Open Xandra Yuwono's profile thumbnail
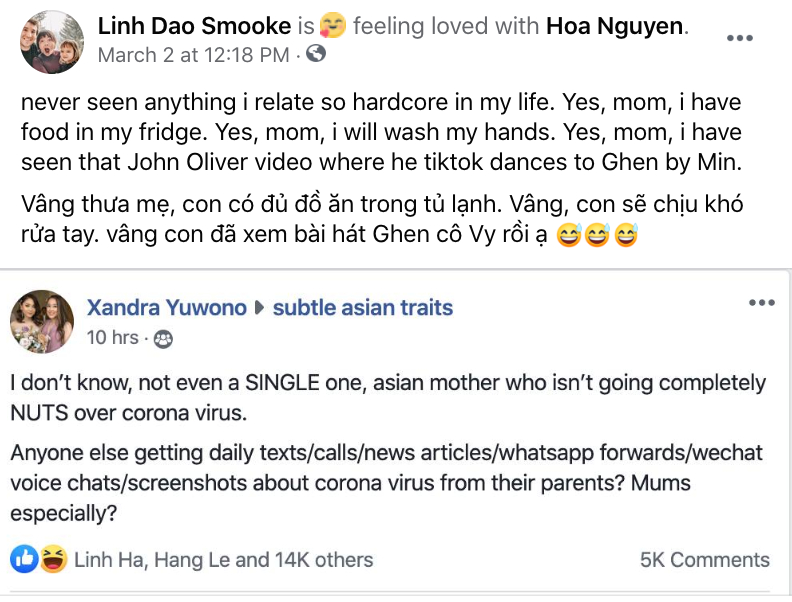Image resolution: width=792 pixels, height=602 pixels. 42,322
